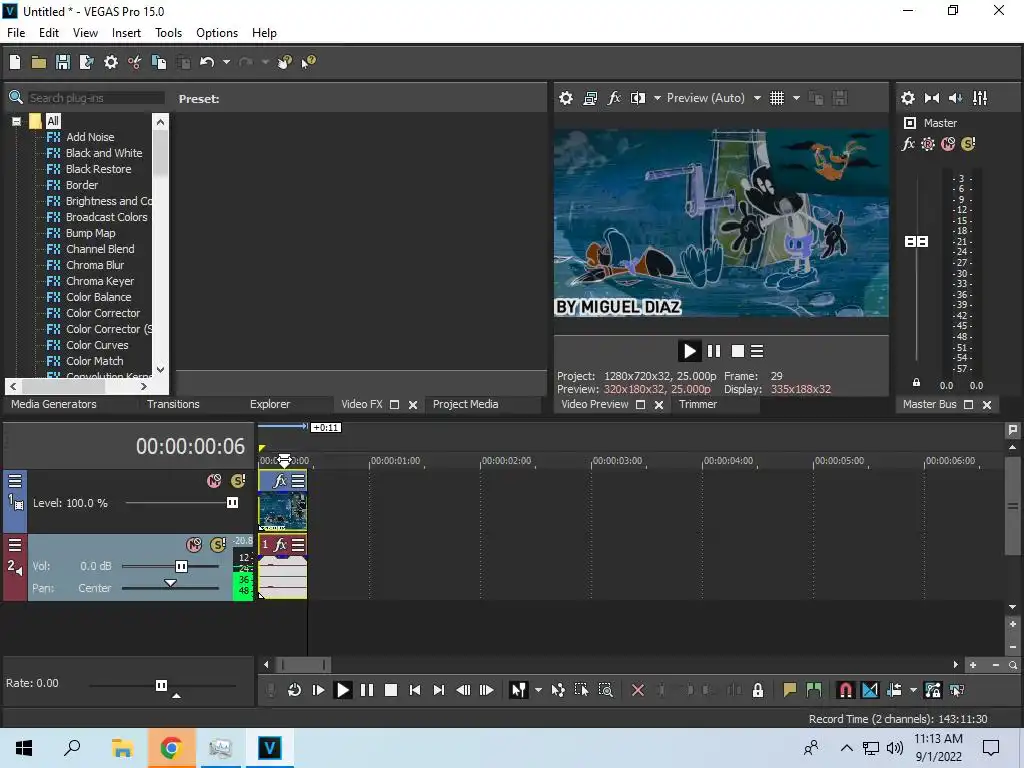
Task: Solo audio track 2
Action: point(218,545)
